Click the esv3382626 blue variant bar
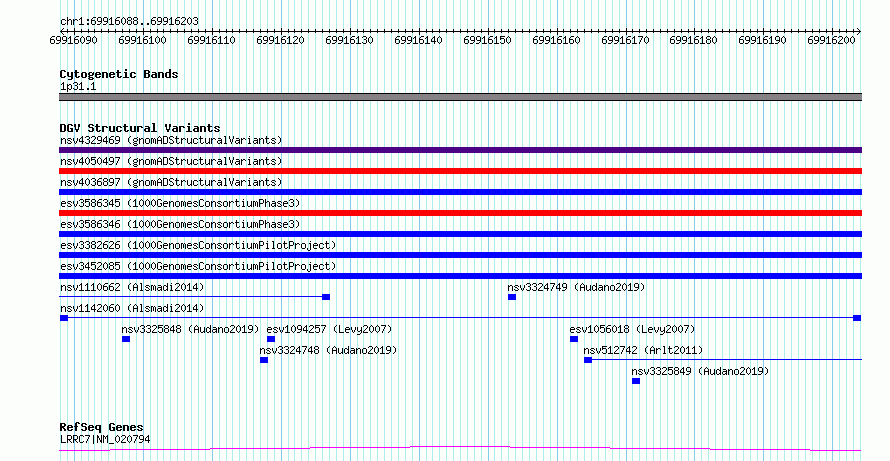 460,255
